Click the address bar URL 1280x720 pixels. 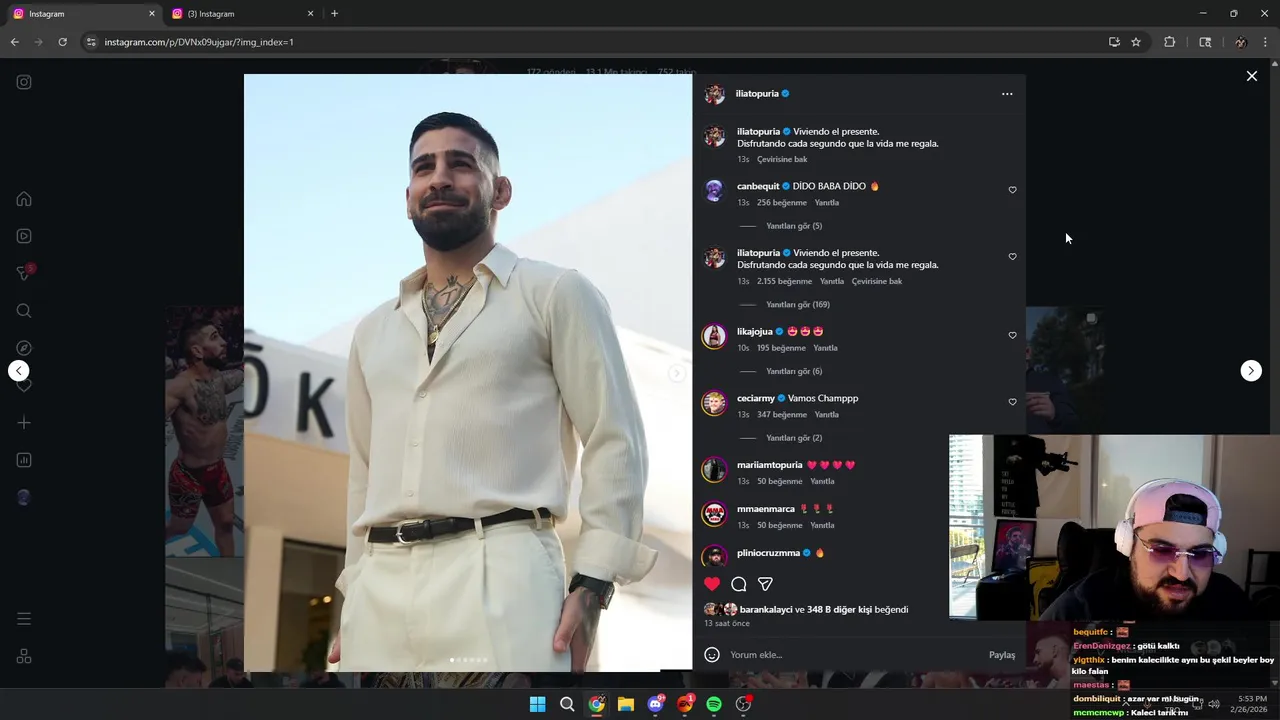point(199,42)
